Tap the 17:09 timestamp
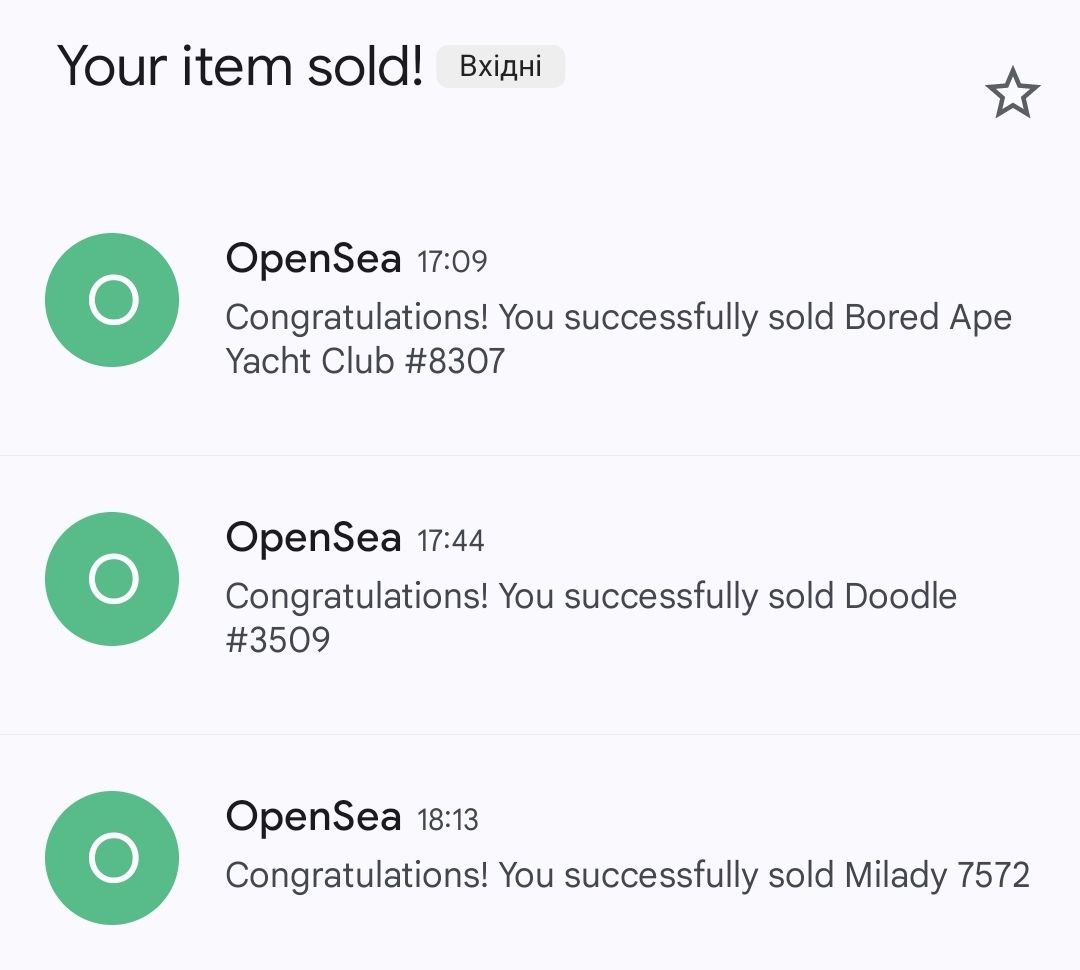This screenshot has height=970, width=1080. (x=452, y=262)
